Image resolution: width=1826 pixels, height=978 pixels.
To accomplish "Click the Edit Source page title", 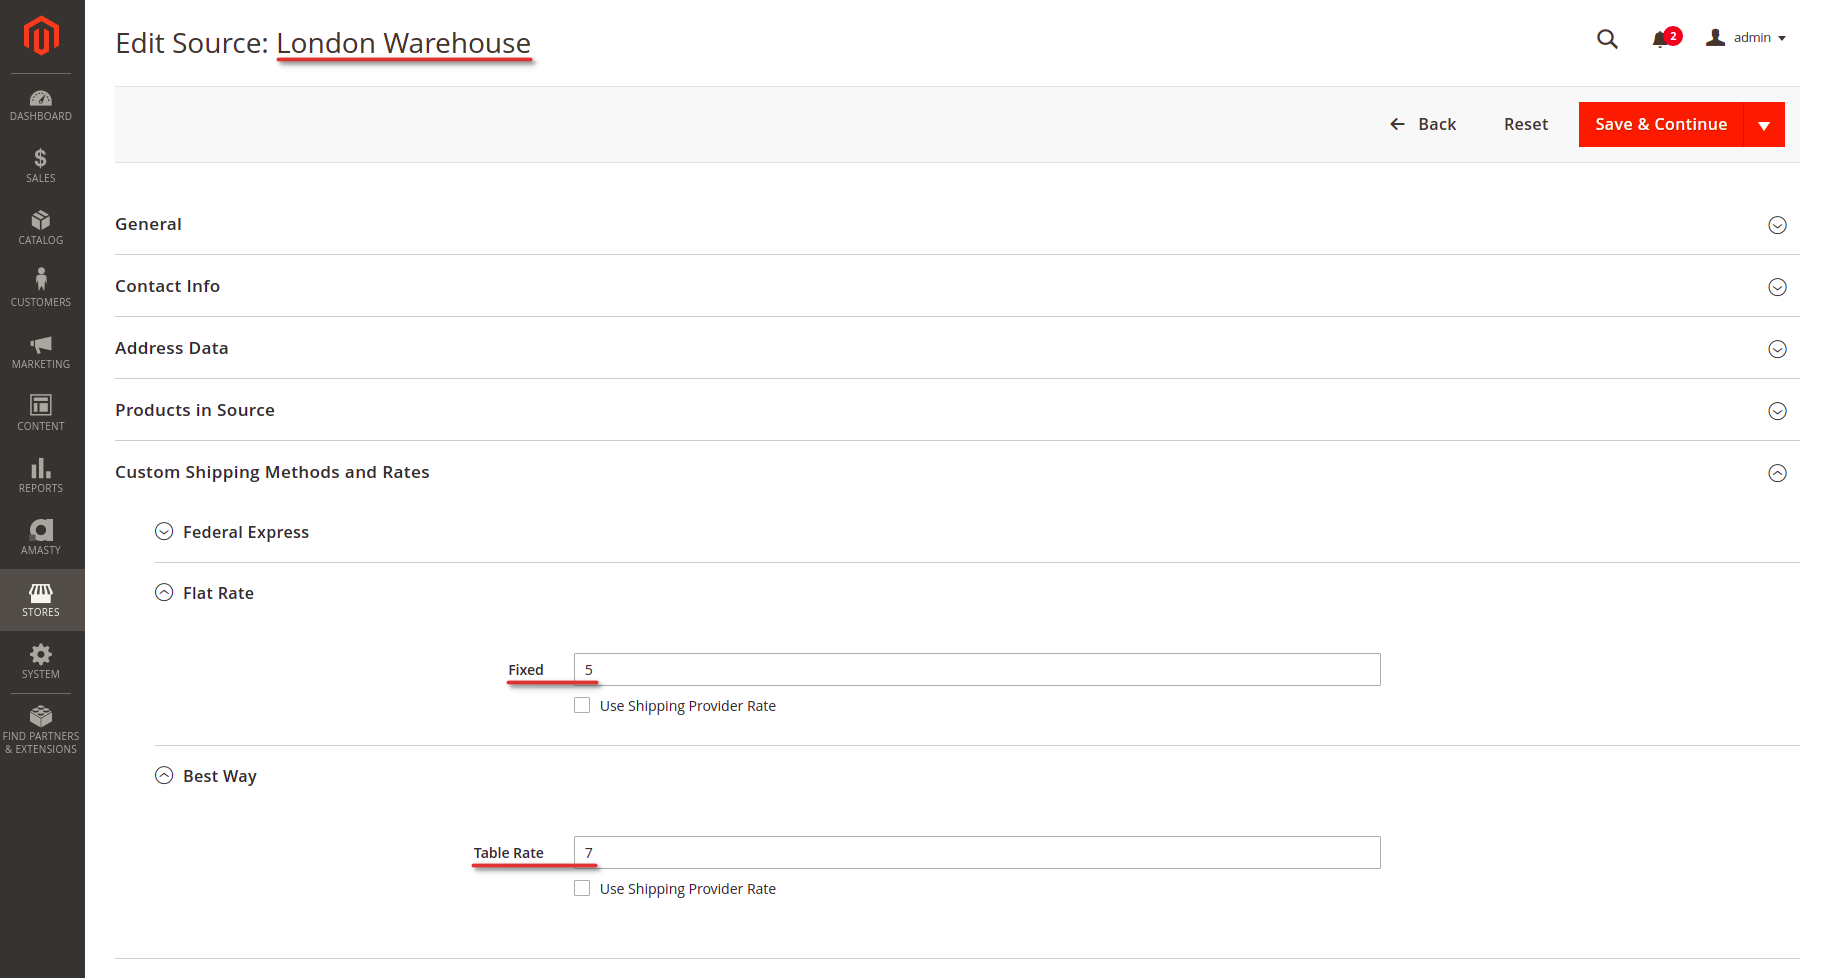I will [x=323, y=43].
